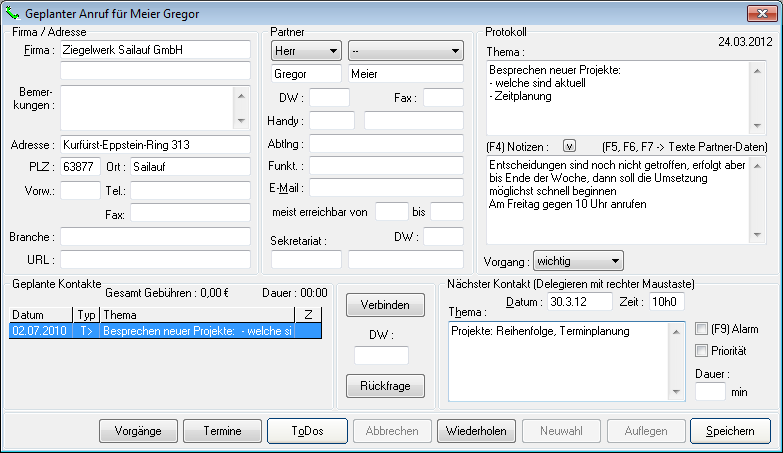Focus the E-Mail input field
This screenshot has width=783, height=453.
tap(385, 187)
